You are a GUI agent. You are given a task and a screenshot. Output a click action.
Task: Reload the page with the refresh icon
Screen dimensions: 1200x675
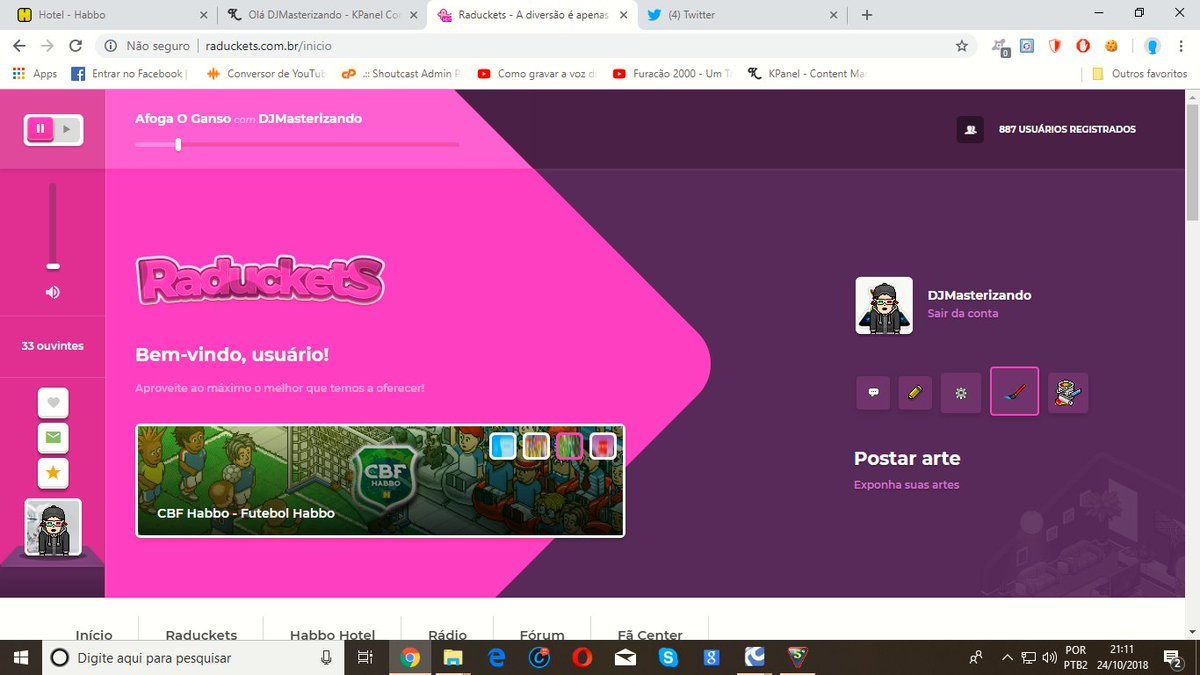point(75,46)
